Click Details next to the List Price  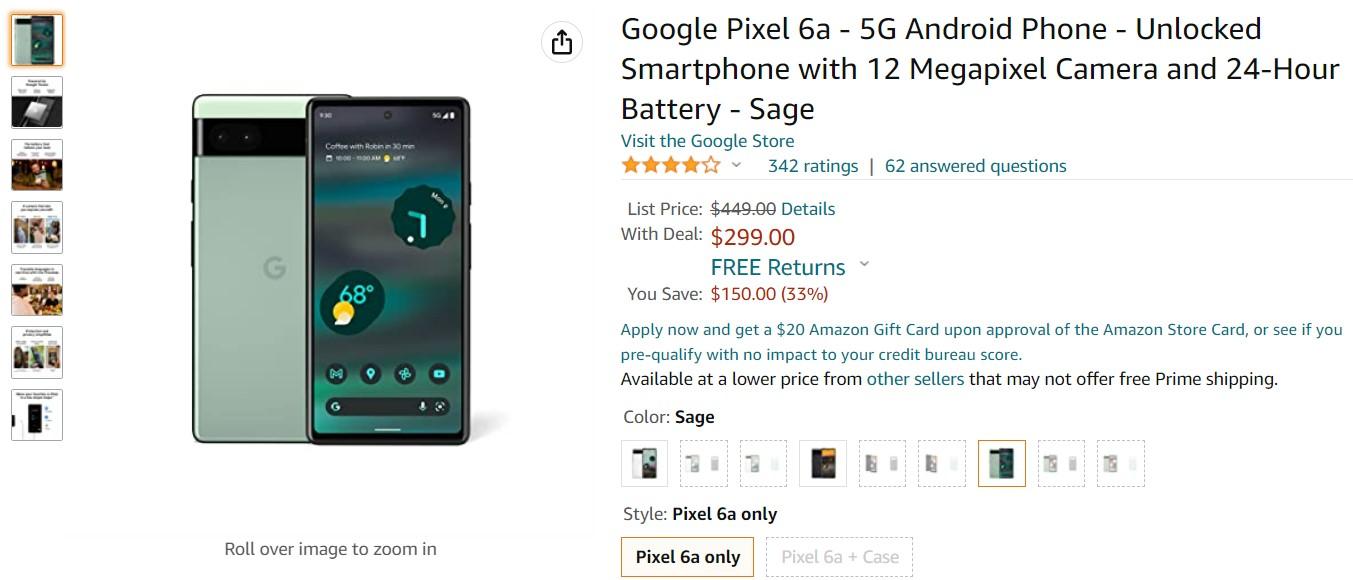(x=807, y=209)
